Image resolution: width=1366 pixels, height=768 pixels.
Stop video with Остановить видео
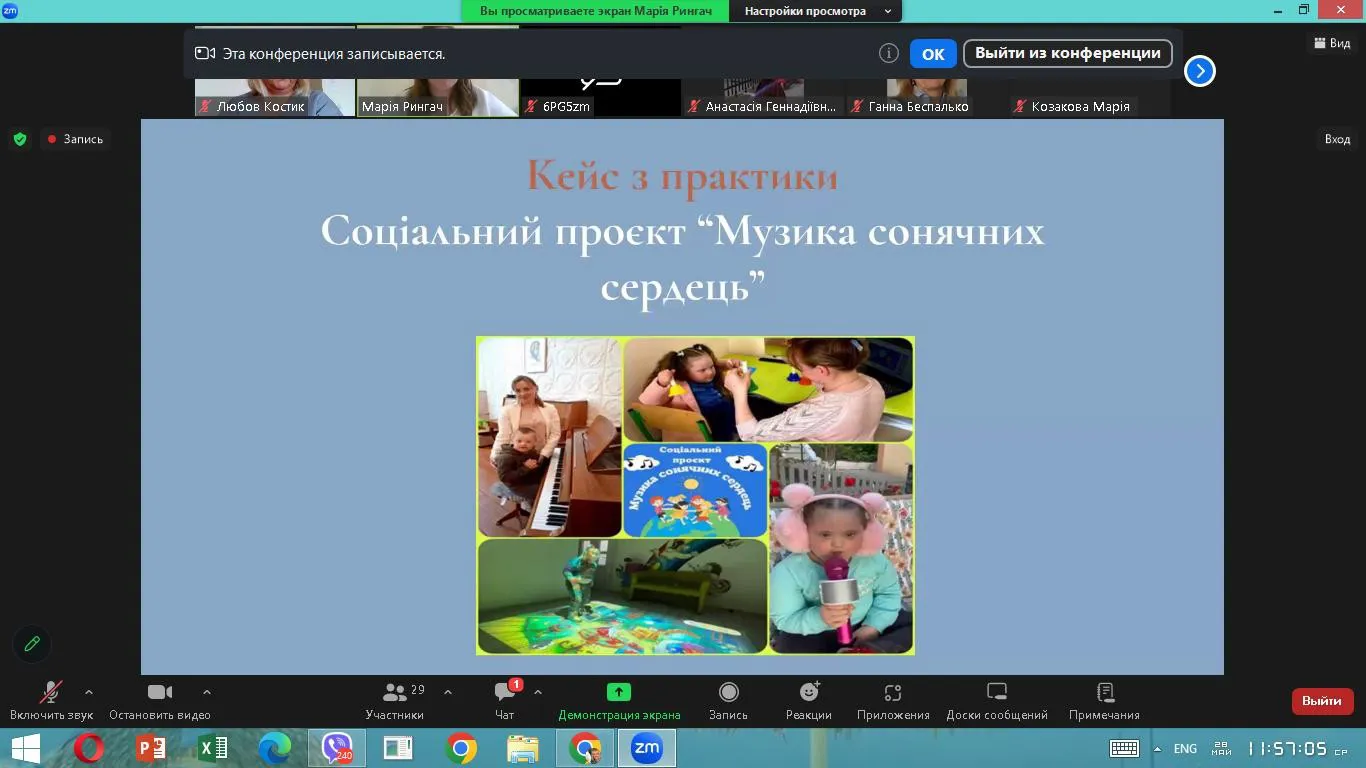pyautogui.click(x=160, y=701)
